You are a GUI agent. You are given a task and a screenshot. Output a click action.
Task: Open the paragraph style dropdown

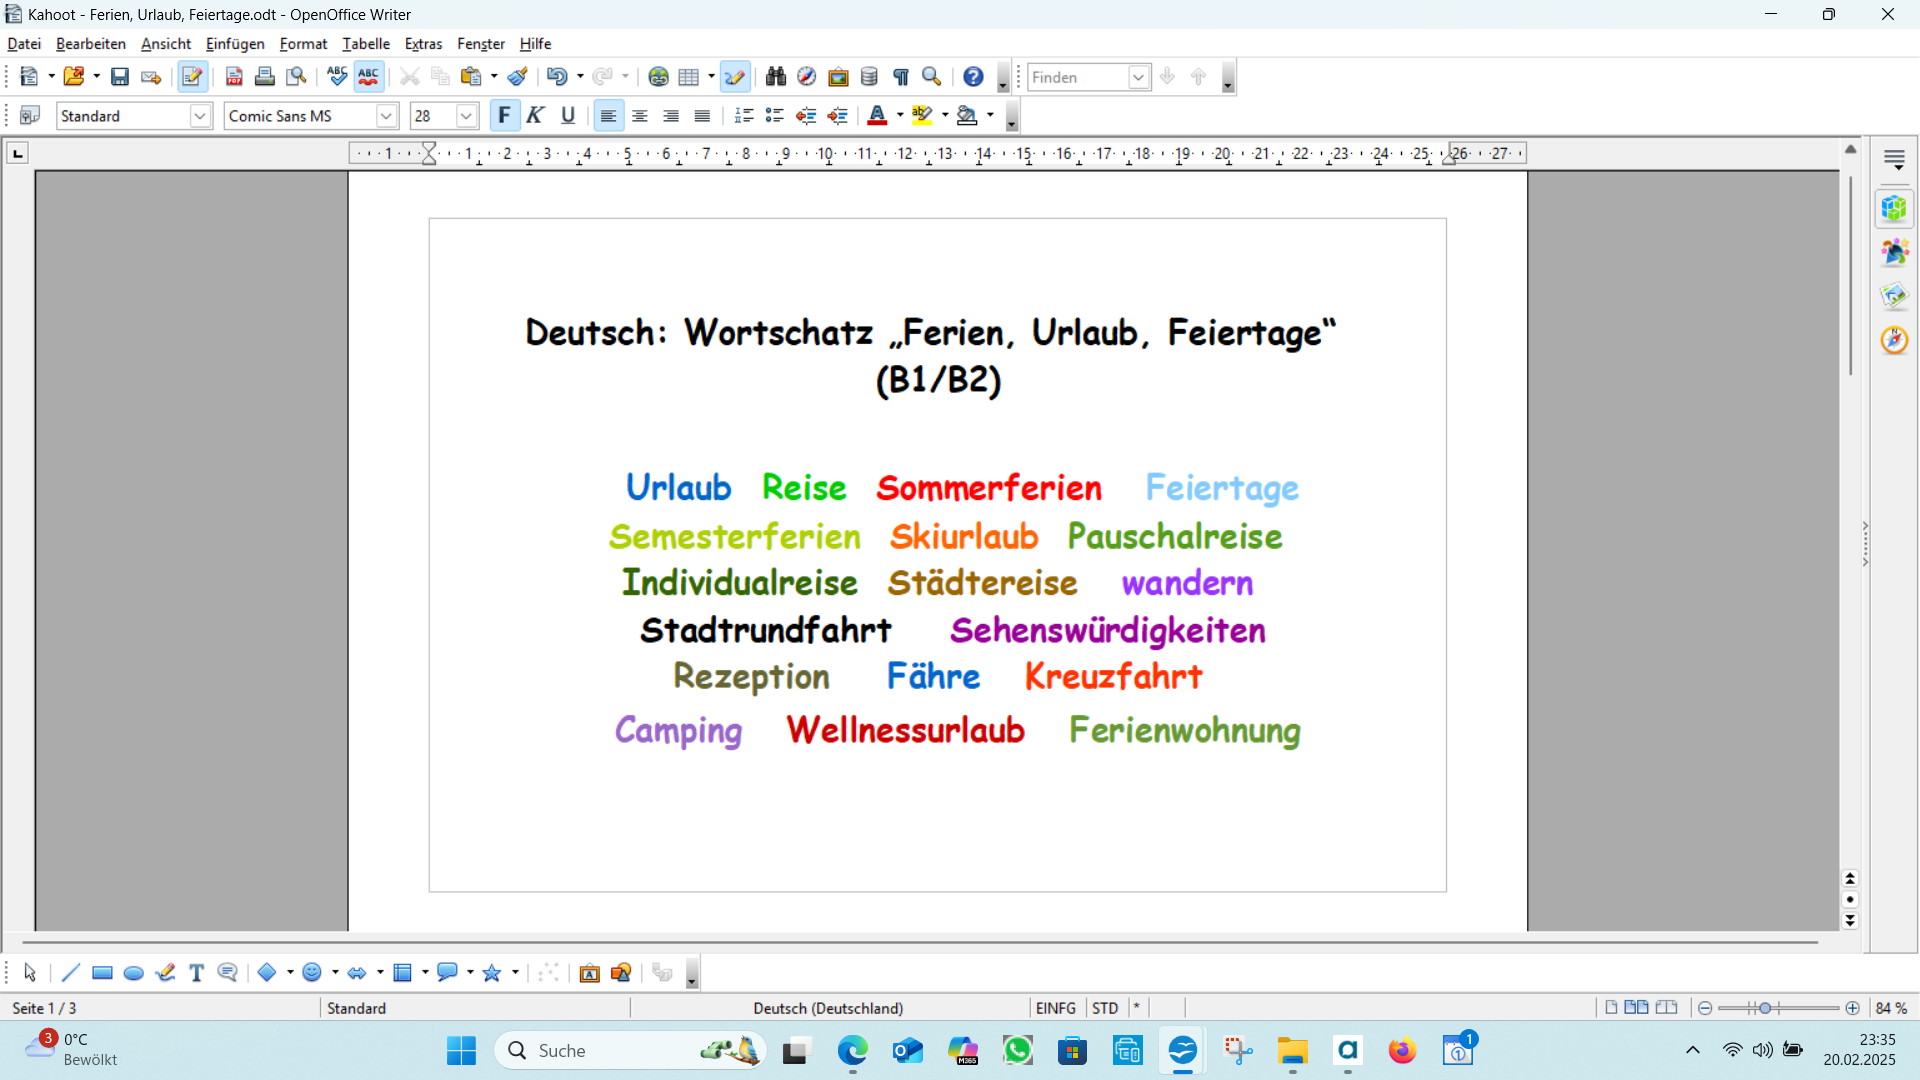point(201,115)
